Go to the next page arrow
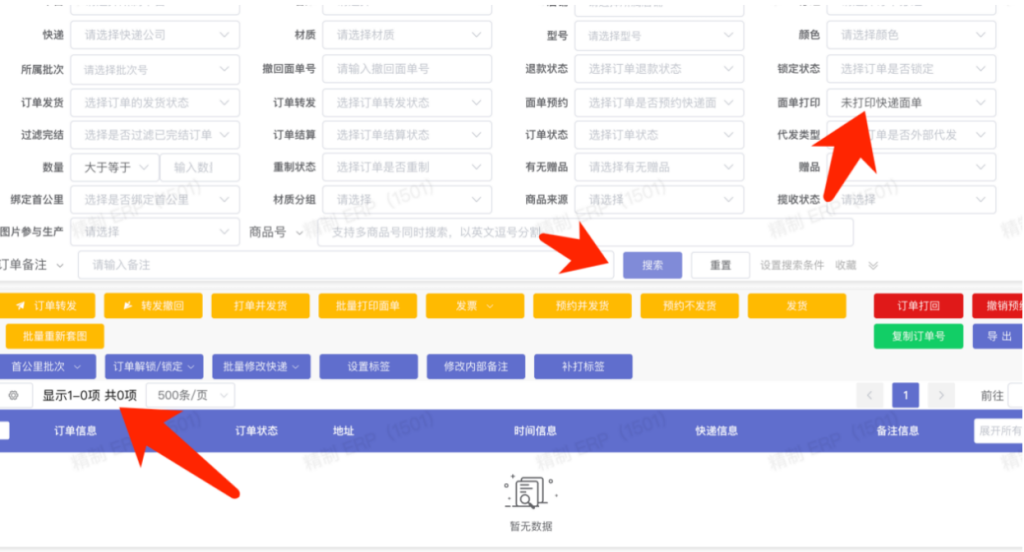Image resolution: width=1024 pixels, height=552 pixels. click(940, 396)
